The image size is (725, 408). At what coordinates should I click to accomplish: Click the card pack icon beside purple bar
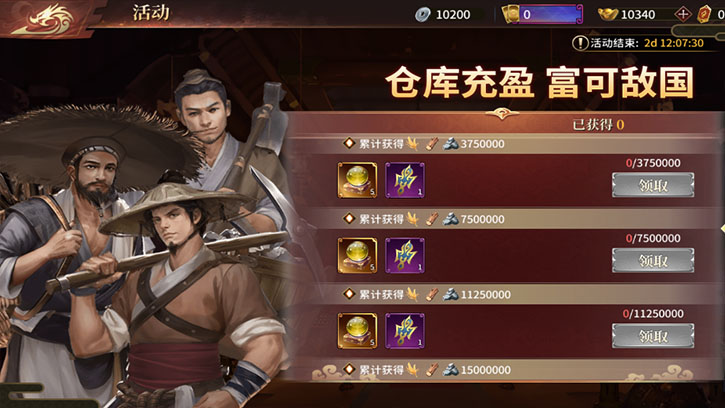click(511, 14)
